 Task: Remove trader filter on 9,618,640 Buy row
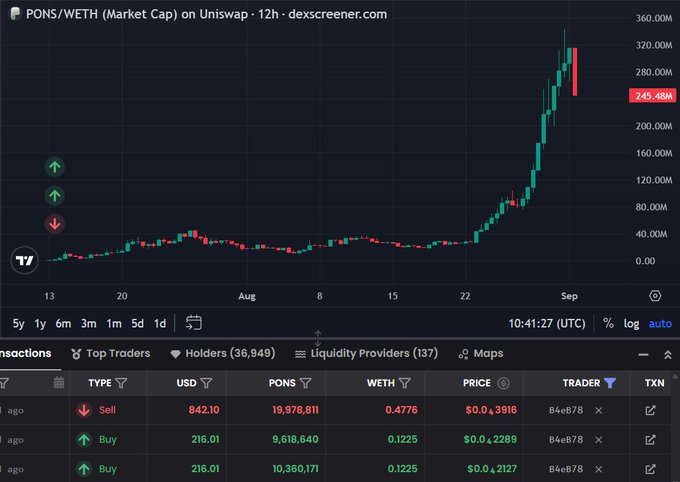(598, 440)
